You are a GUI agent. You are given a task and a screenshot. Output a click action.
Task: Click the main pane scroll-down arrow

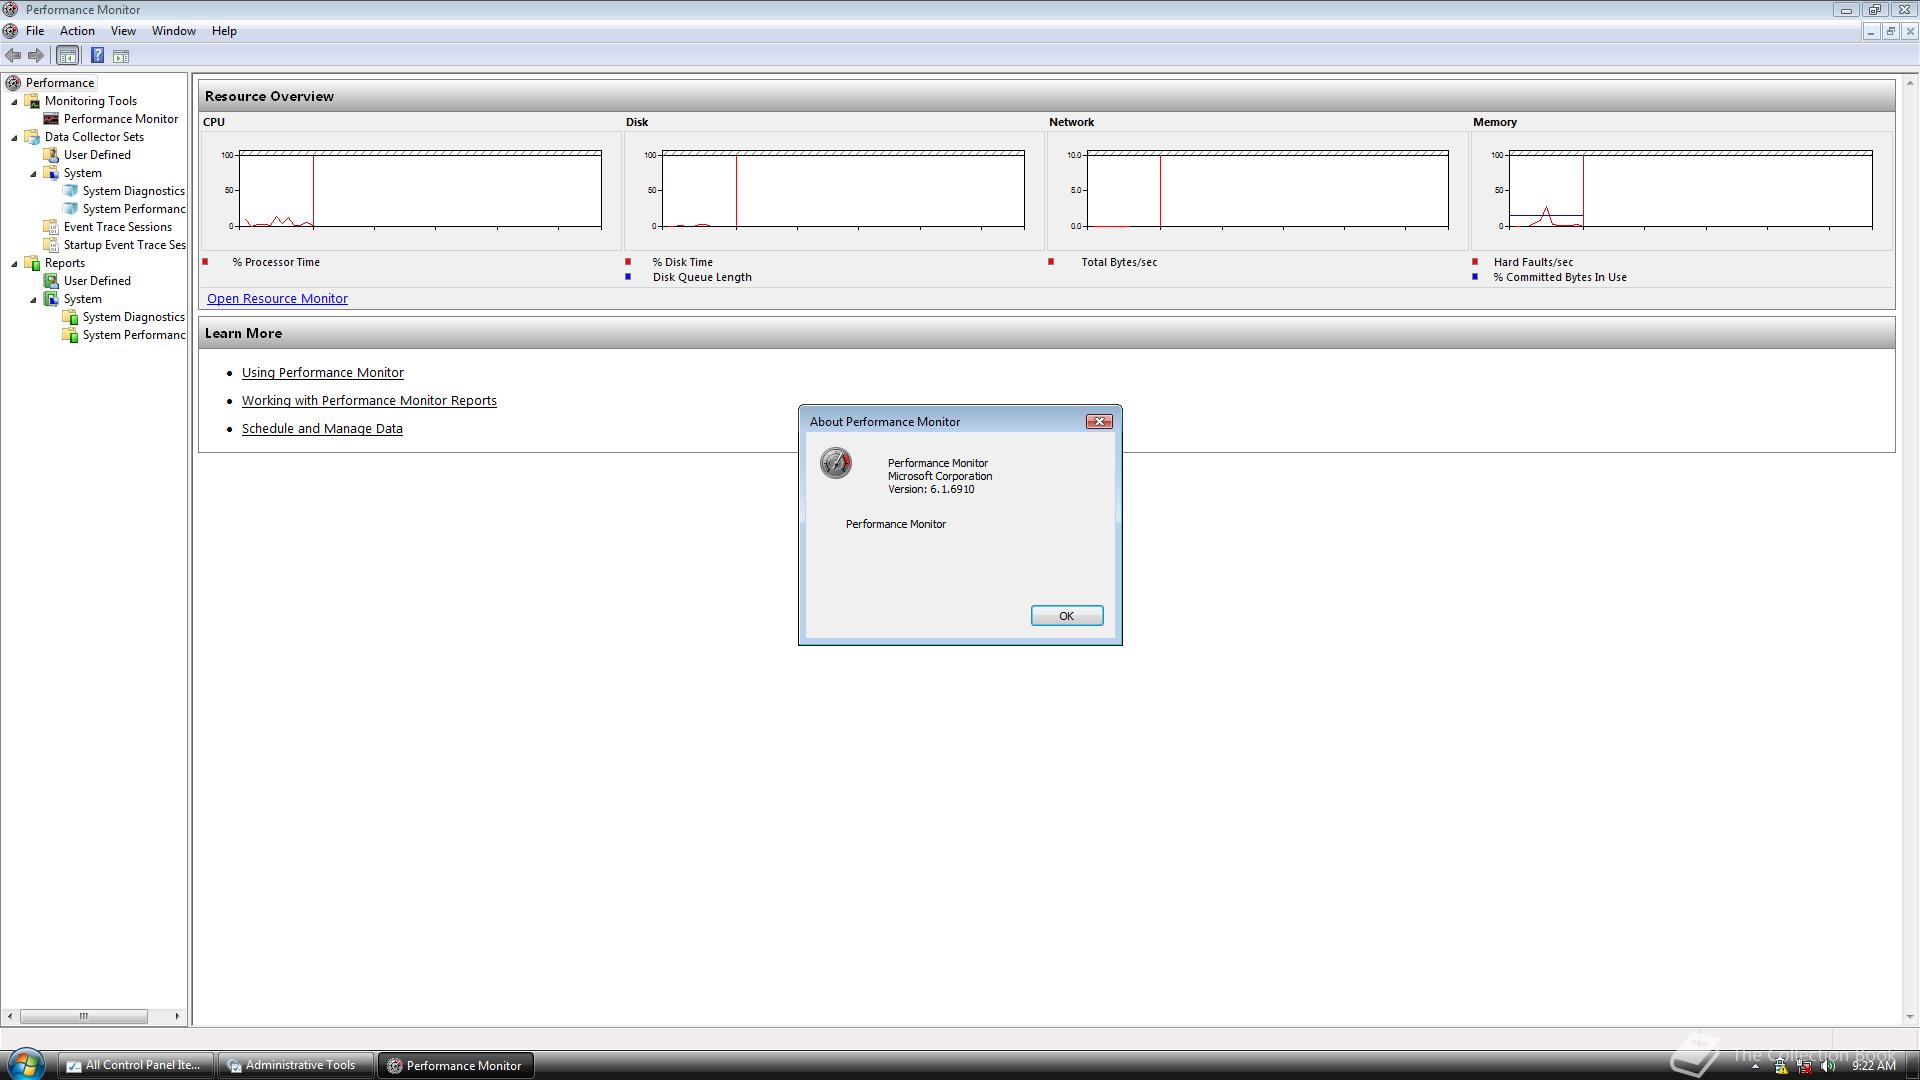click(x=1910, y=1017)
